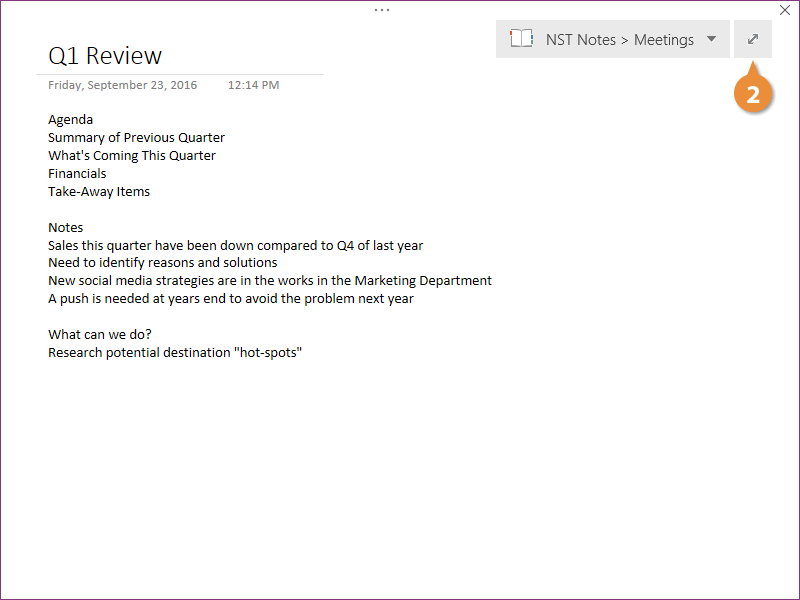
Task: Click the What can we do? line
Action: click(100, 335)
